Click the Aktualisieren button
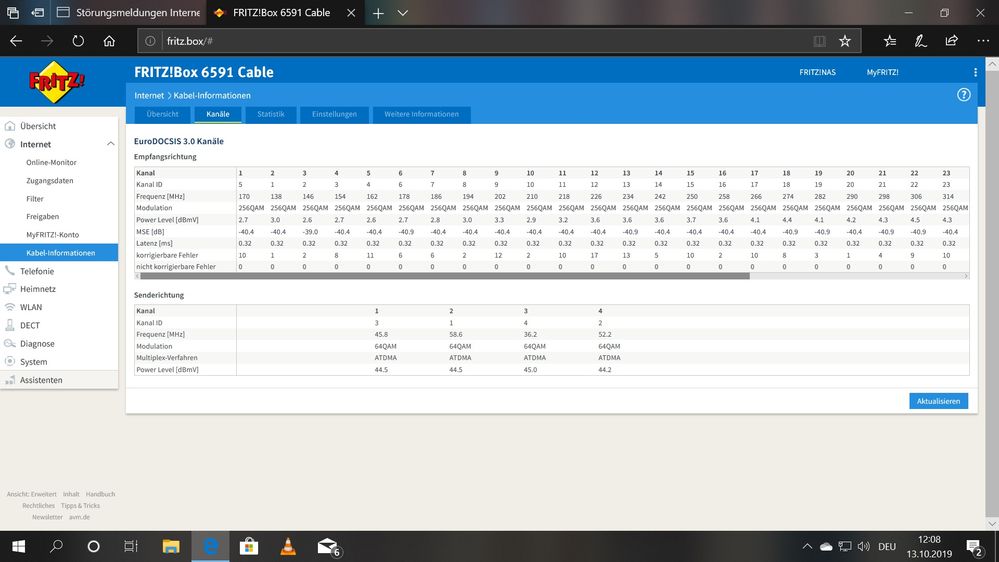 pos(938,401)
